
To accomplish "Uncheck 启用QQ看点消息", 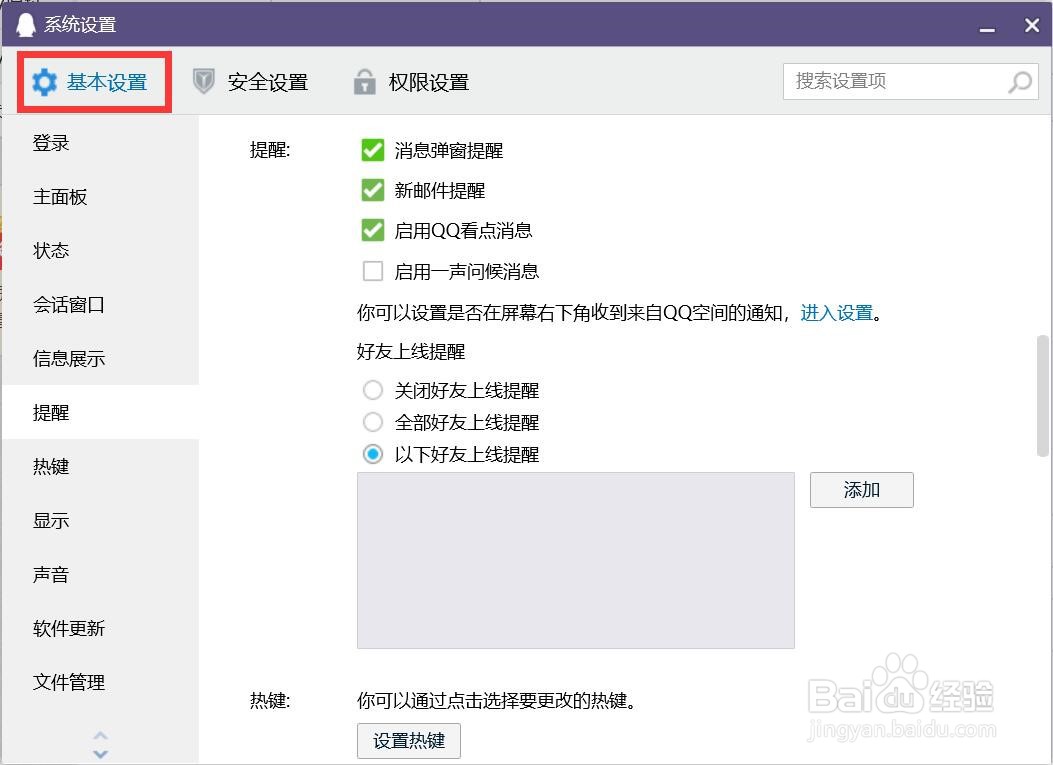I will [x=372, y=230].
